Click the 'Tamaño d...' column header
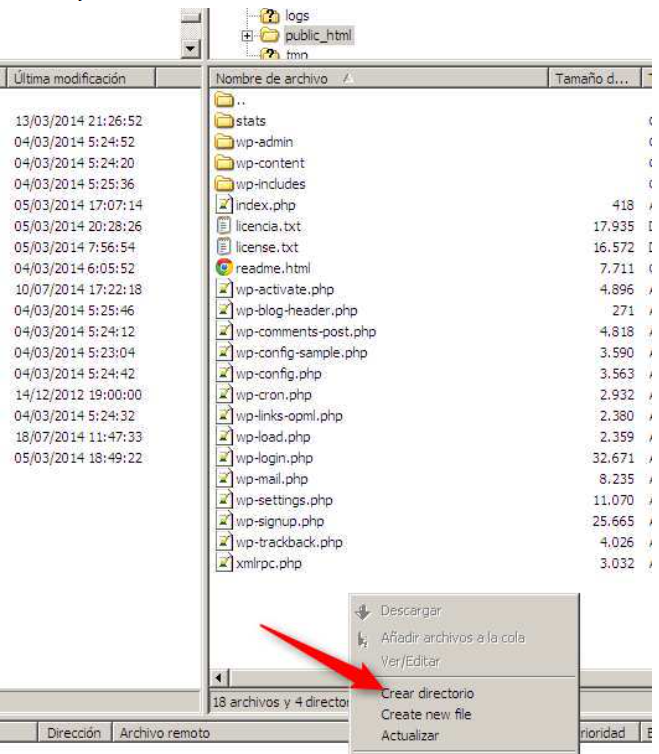Image resolution: width=659 pixels, height=754 pixels. coord(592,78)
